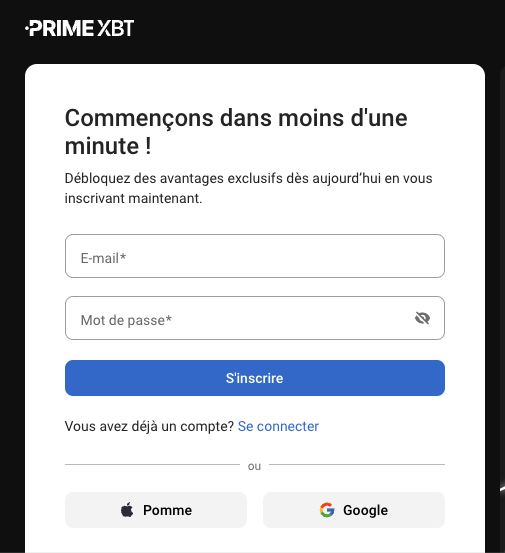The width and height of the screenshot is (505, 553).
Task: Focus the E-mail input field
Action: [x=255, y=256]
